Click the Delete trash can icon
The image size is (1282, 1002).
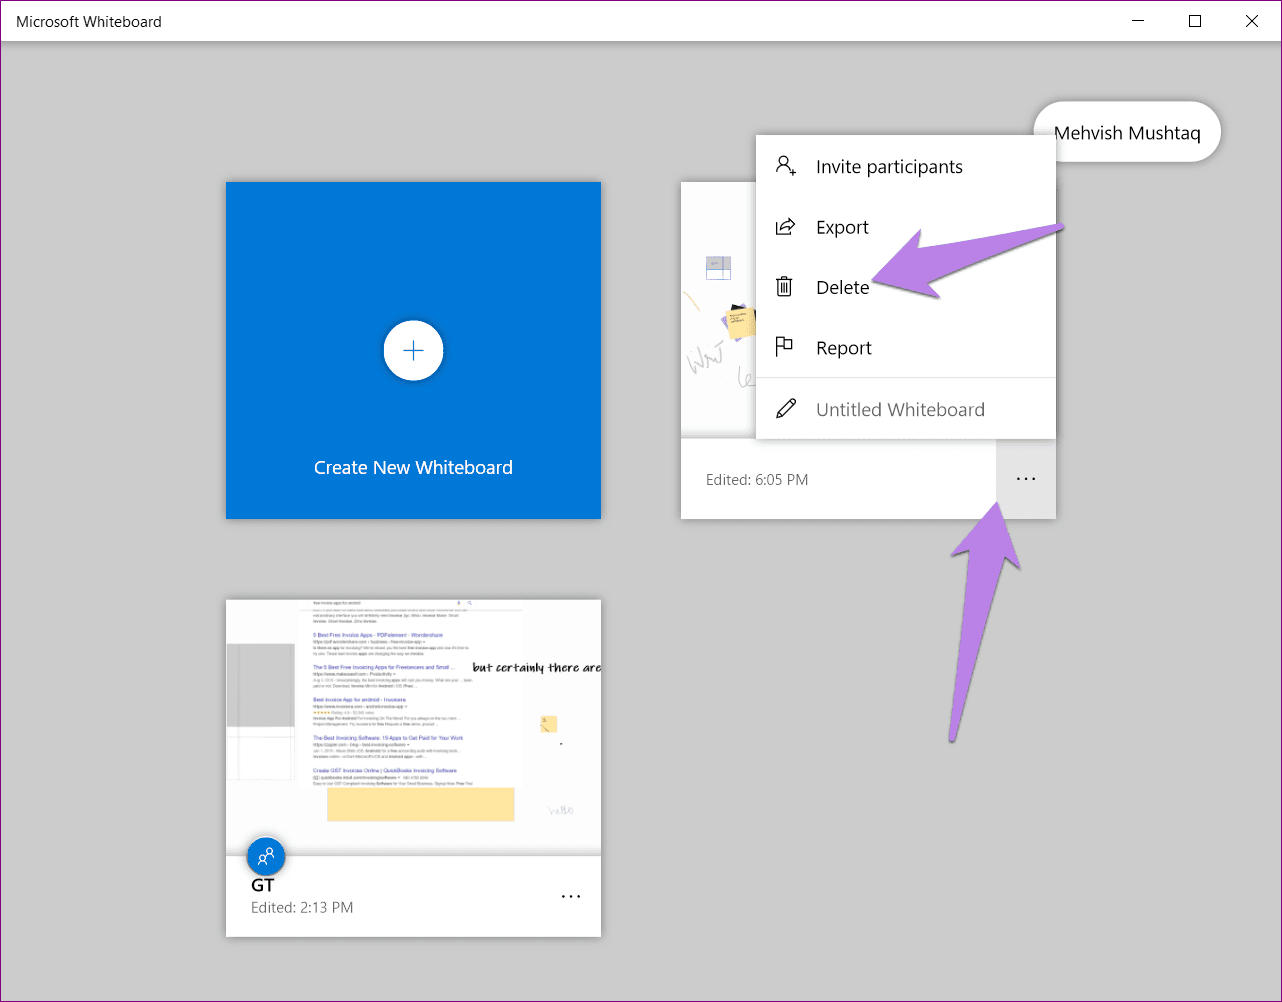(785, 287)
